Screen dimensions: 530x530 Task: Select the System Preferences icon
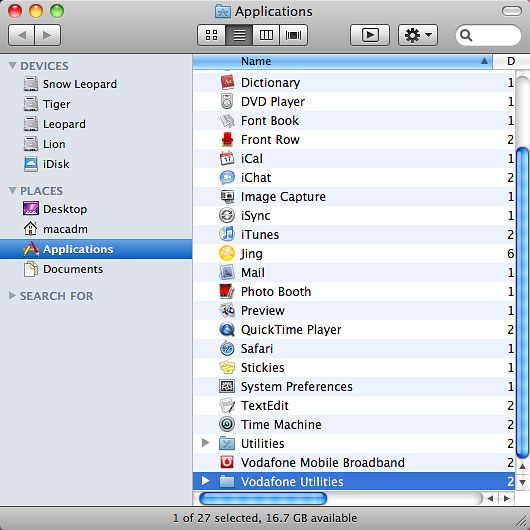pos(227,386)
